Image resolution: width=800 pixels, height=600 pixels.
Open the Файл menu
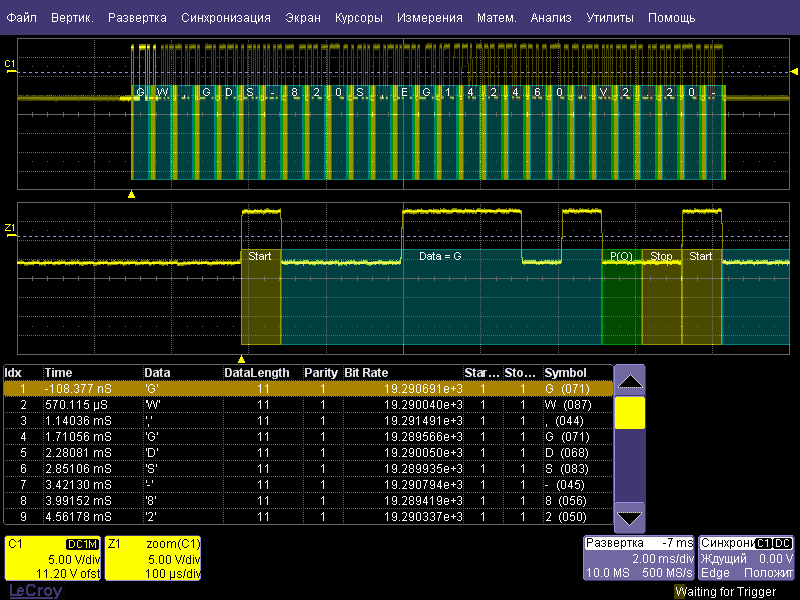pos(21,18)
